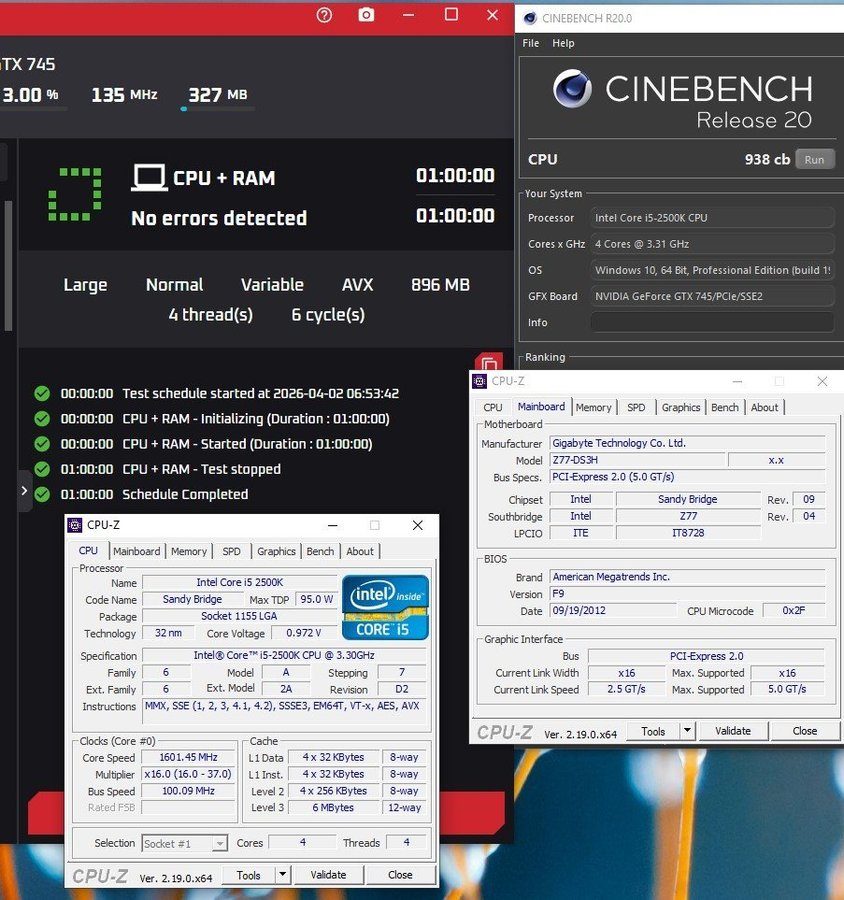Open Tools dropdown arrow in processor CPU-Z window
Screen dimensions: 844x900
(283, 875)
